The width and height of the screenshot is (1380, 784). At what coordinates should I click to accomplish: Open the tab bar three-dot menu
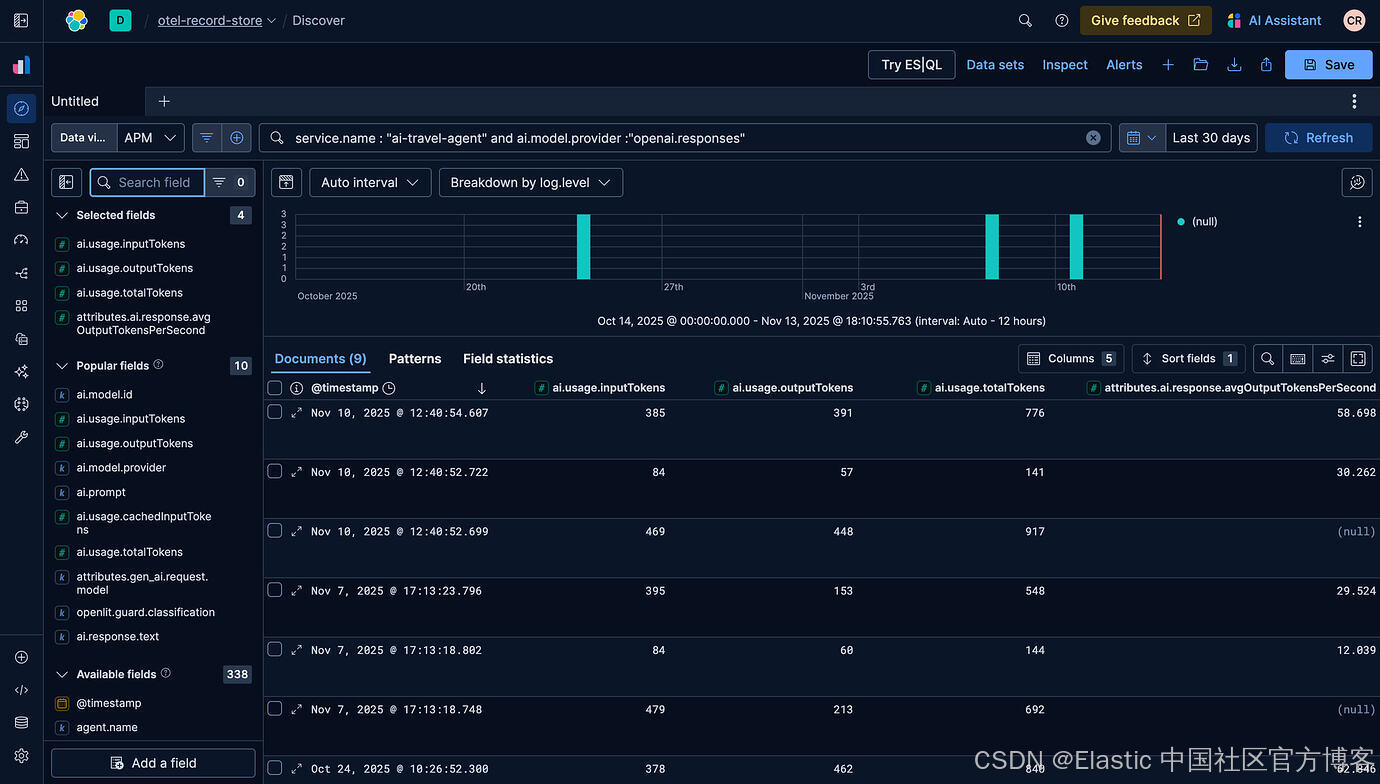pos(1354,101)
